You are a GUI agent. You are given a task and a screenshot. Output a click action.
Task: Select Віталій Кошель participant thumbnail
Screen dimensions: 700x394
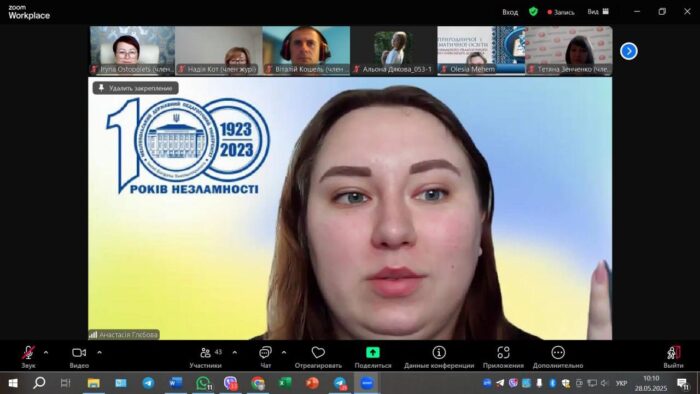pyautogui.click(x=306, y=50)
